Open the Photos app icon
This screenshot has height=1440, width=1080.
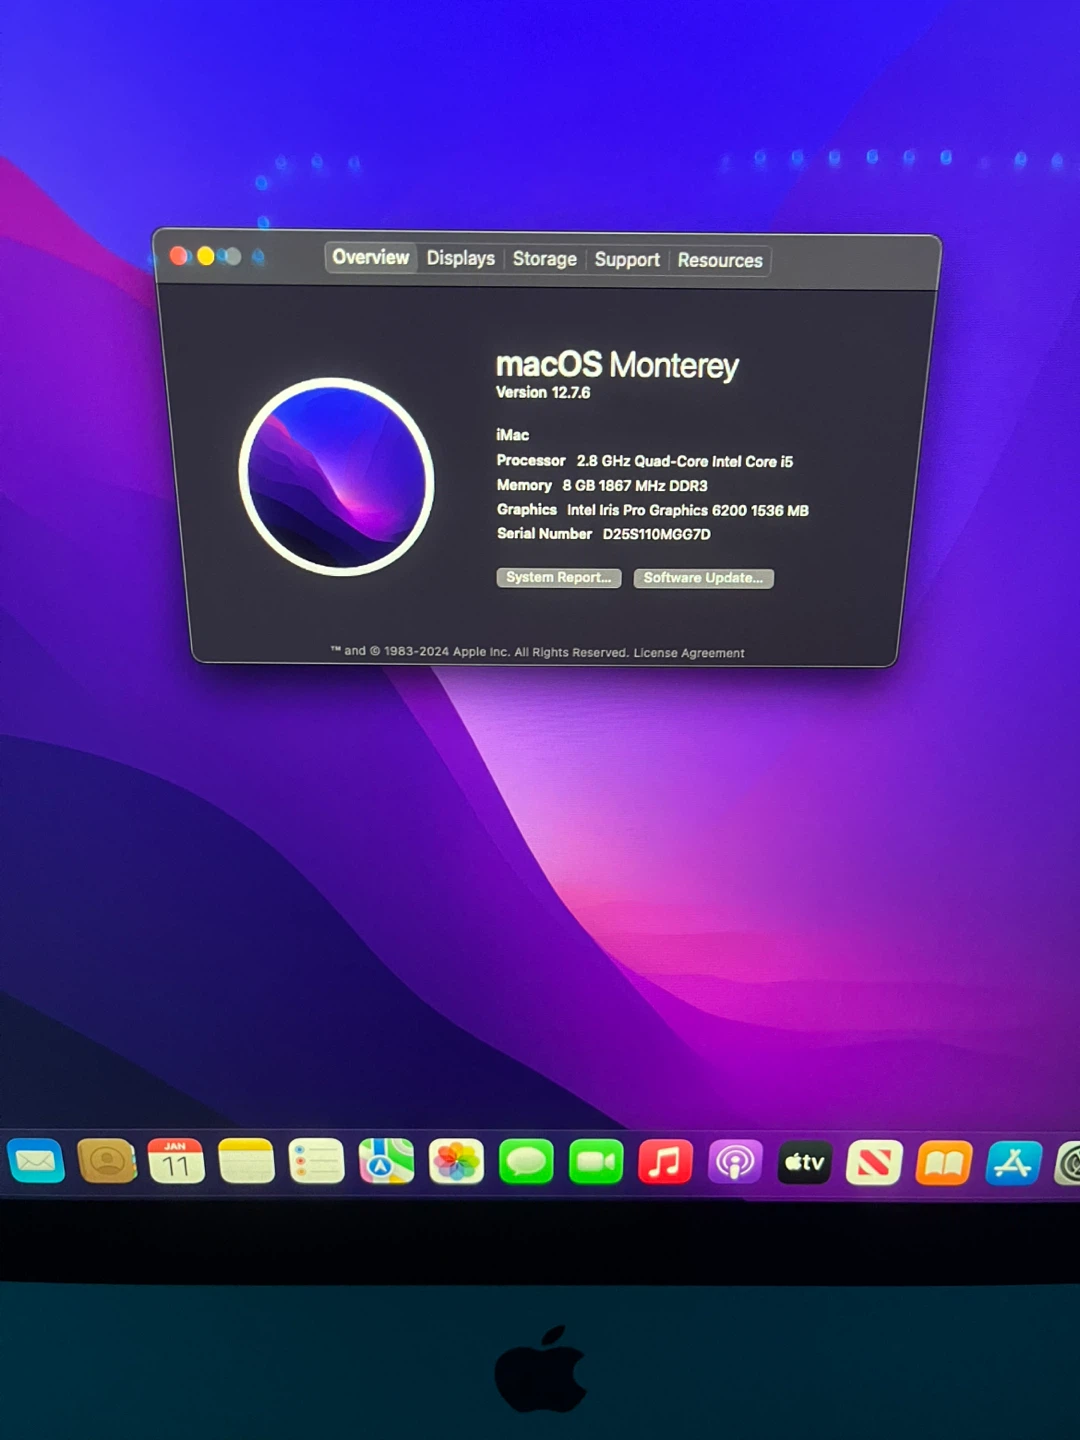(456, 1162)
